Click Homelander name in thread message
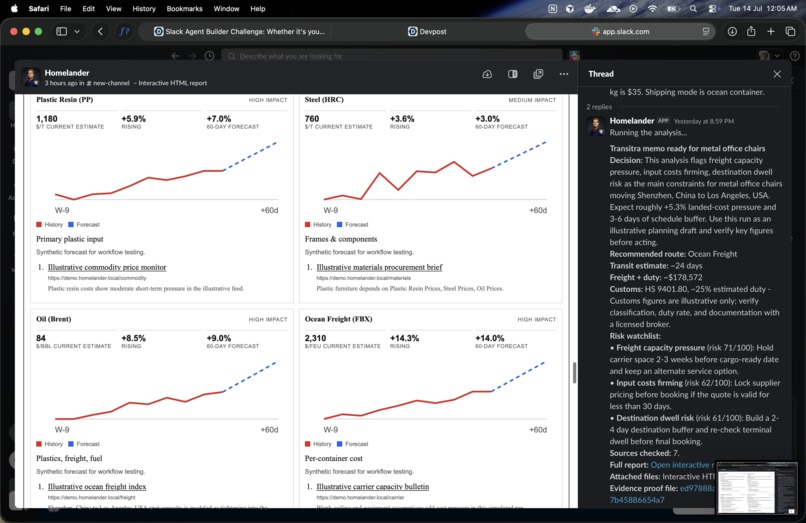Screen dimensions: 806x523 coord(632,120)
